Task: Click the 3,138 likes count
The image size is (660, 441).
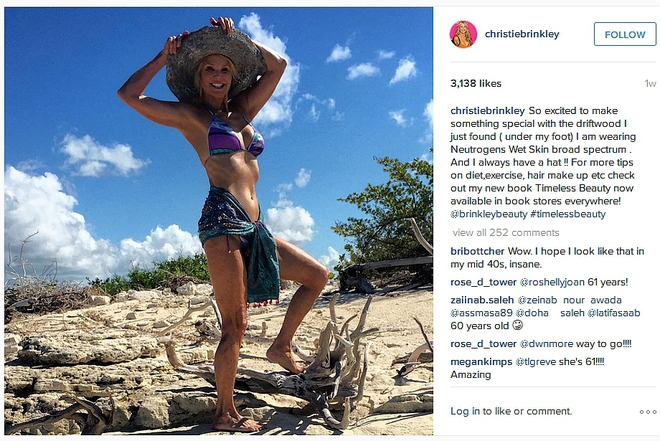Action: tap(476, 84)
